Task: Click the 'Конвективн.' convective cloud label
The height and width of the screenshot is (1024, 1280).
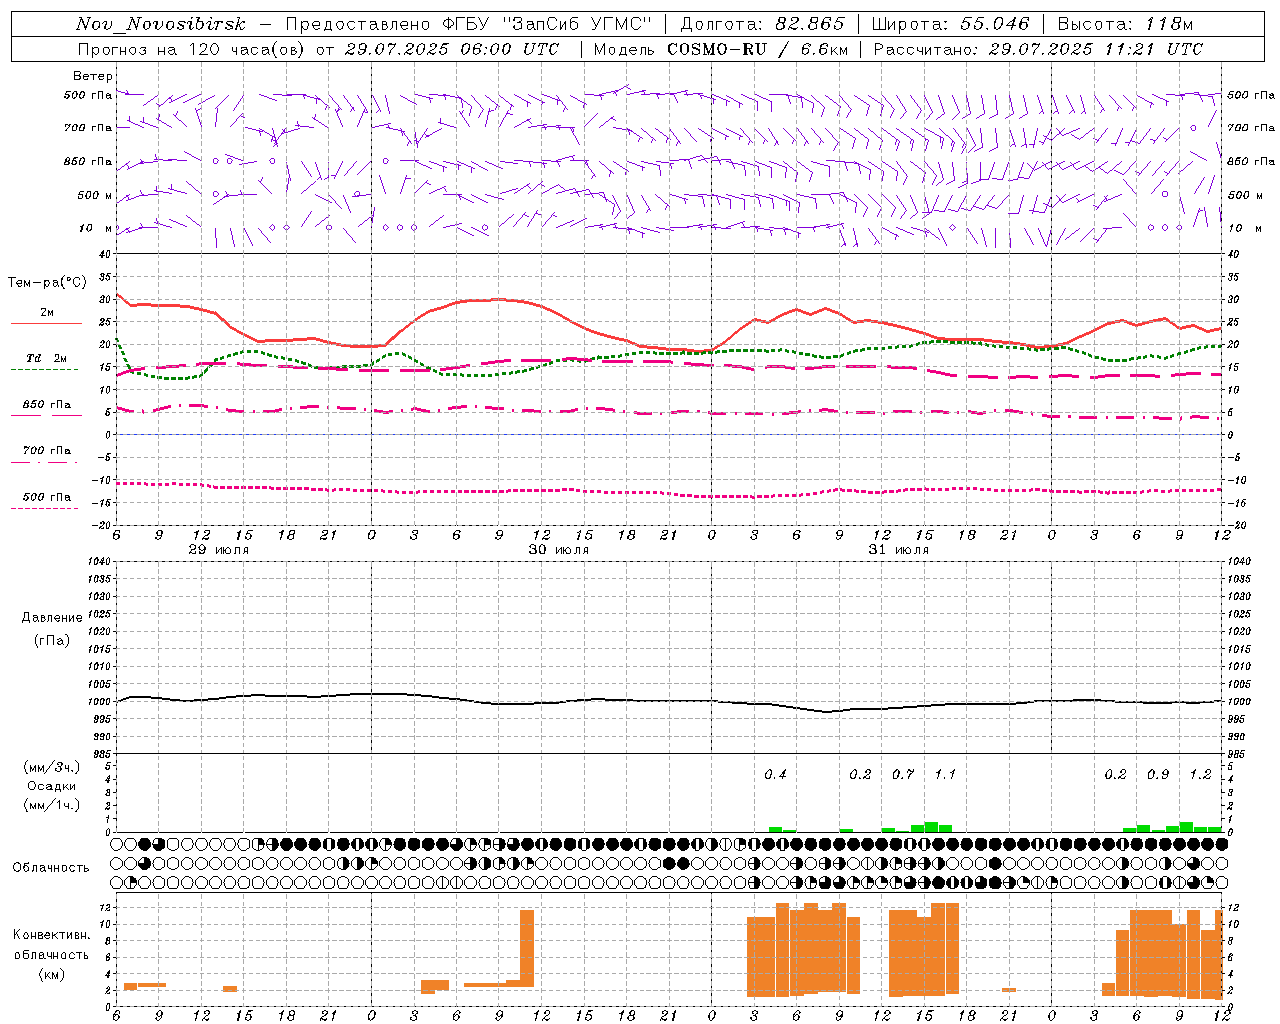Action: tap(51, 935)
